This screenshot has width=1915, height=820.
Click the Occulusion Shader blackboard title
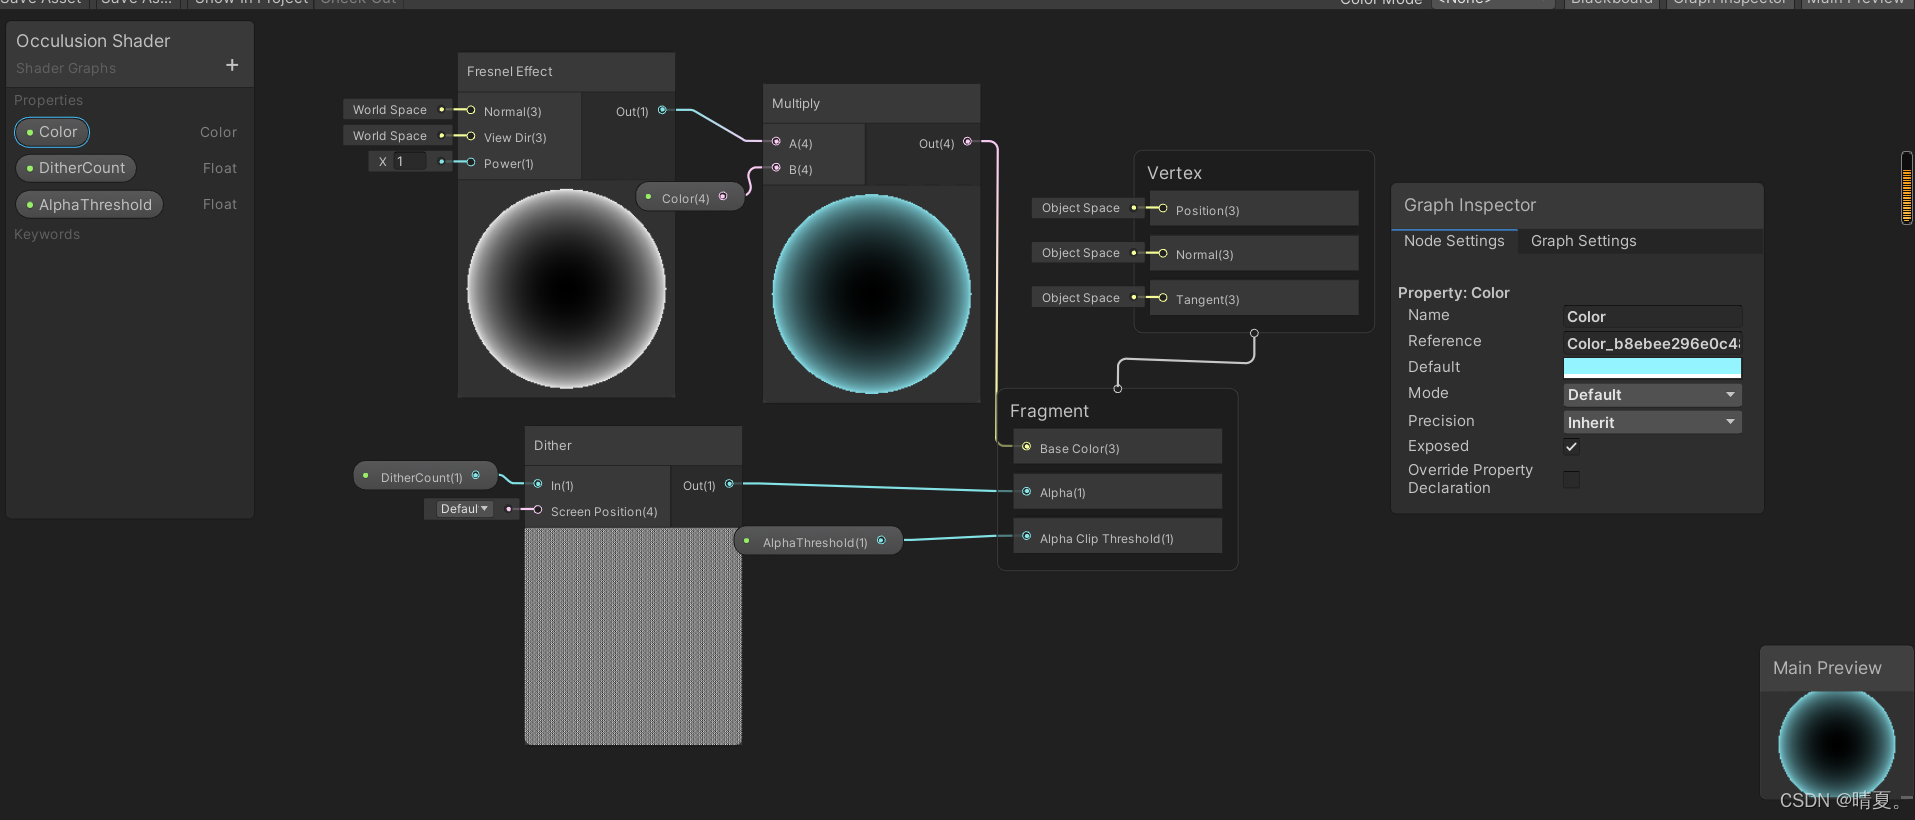coord(93,41)
